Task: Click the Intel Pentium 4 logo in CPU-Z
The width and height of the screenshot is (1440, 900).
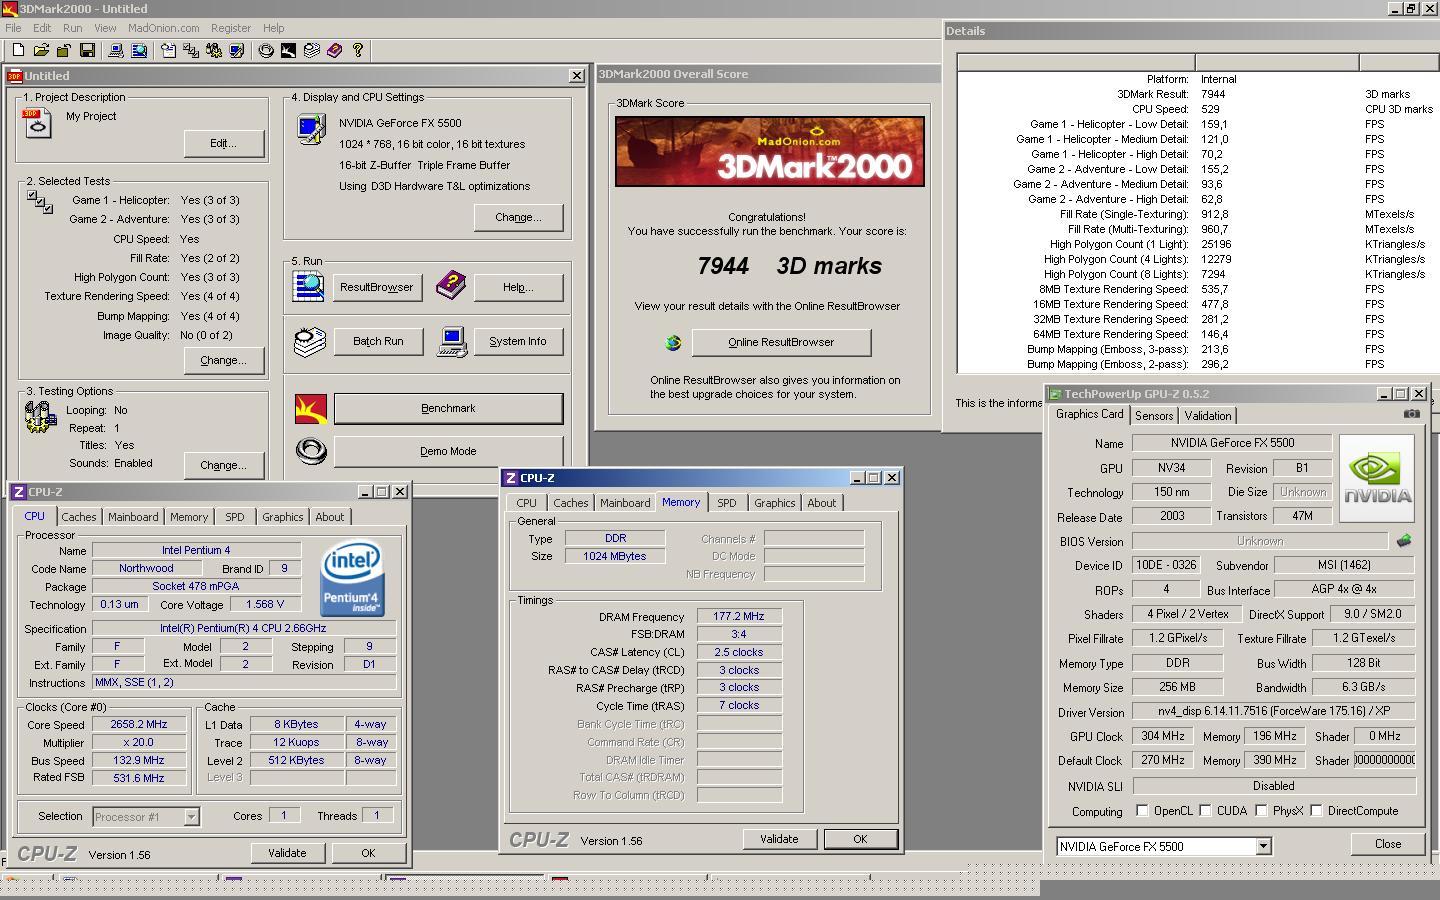Action: point(352,578)
